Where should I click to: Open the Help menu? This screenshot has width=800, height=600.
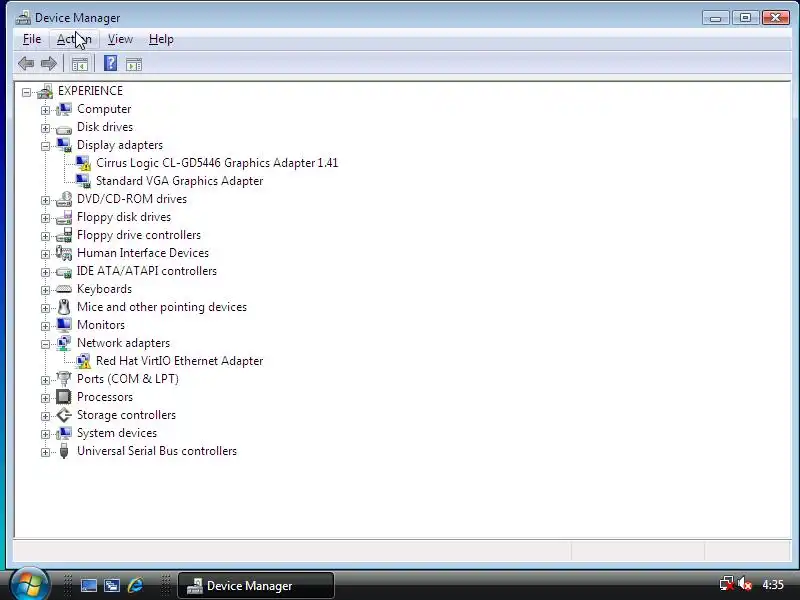pyautogui.click(x=161, y=39)
